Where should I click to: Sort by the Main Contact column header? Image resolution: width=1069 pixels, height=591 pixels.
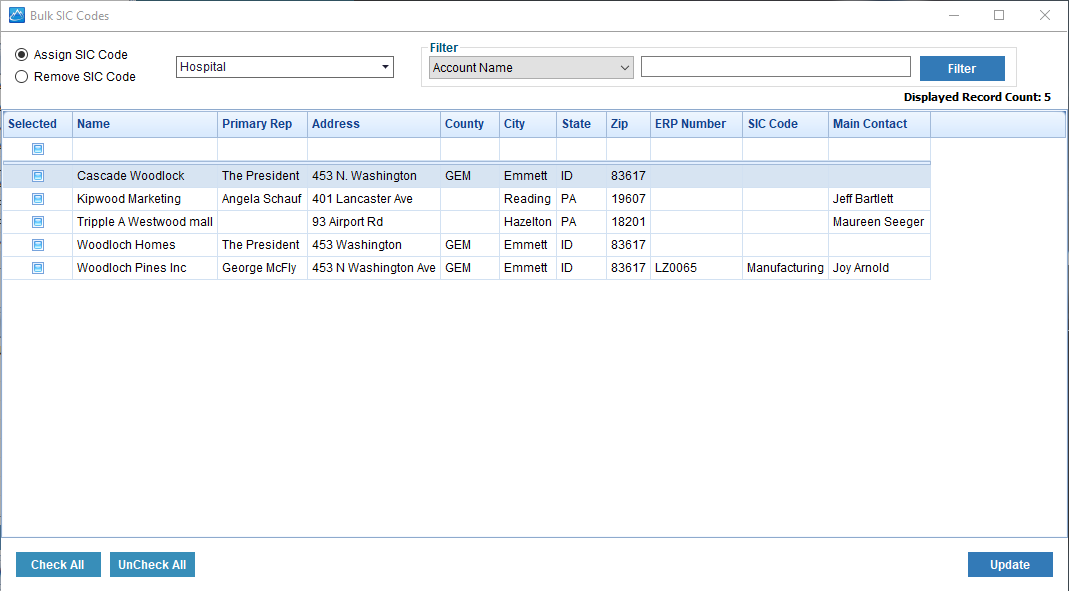[x=879, y=124]
